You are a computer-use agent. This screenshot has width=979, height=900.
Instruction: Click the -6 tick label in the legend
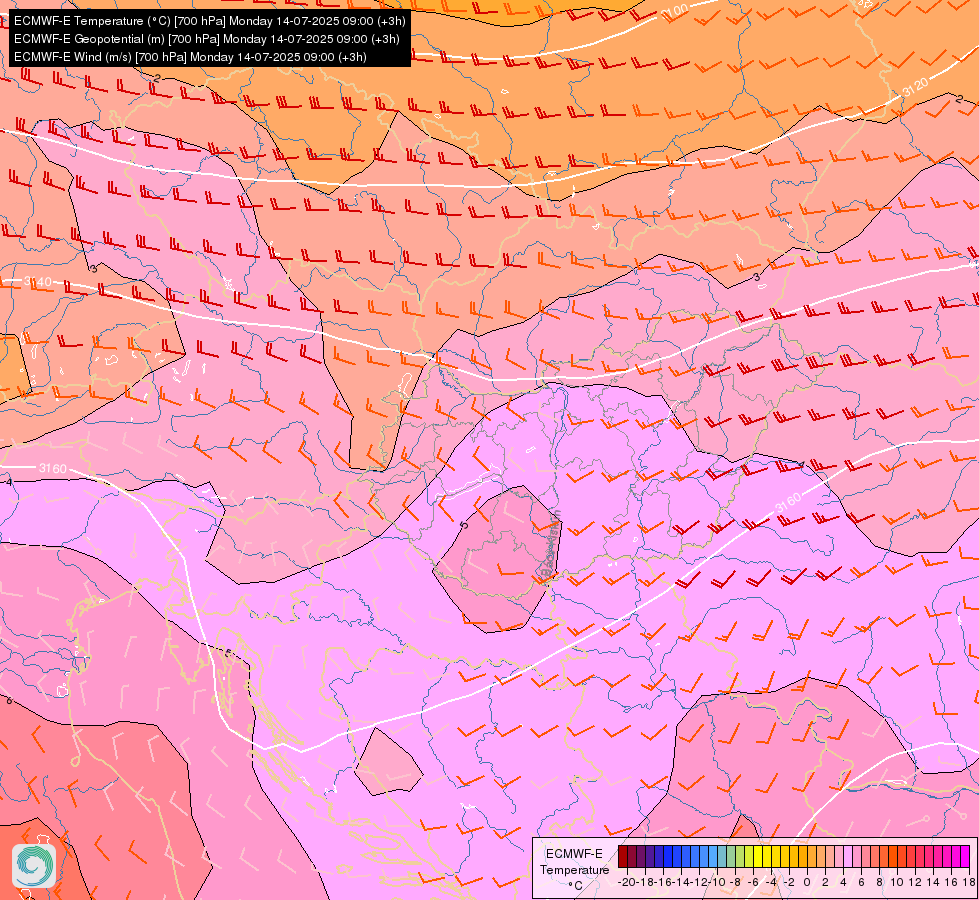[x=753, y=883]
